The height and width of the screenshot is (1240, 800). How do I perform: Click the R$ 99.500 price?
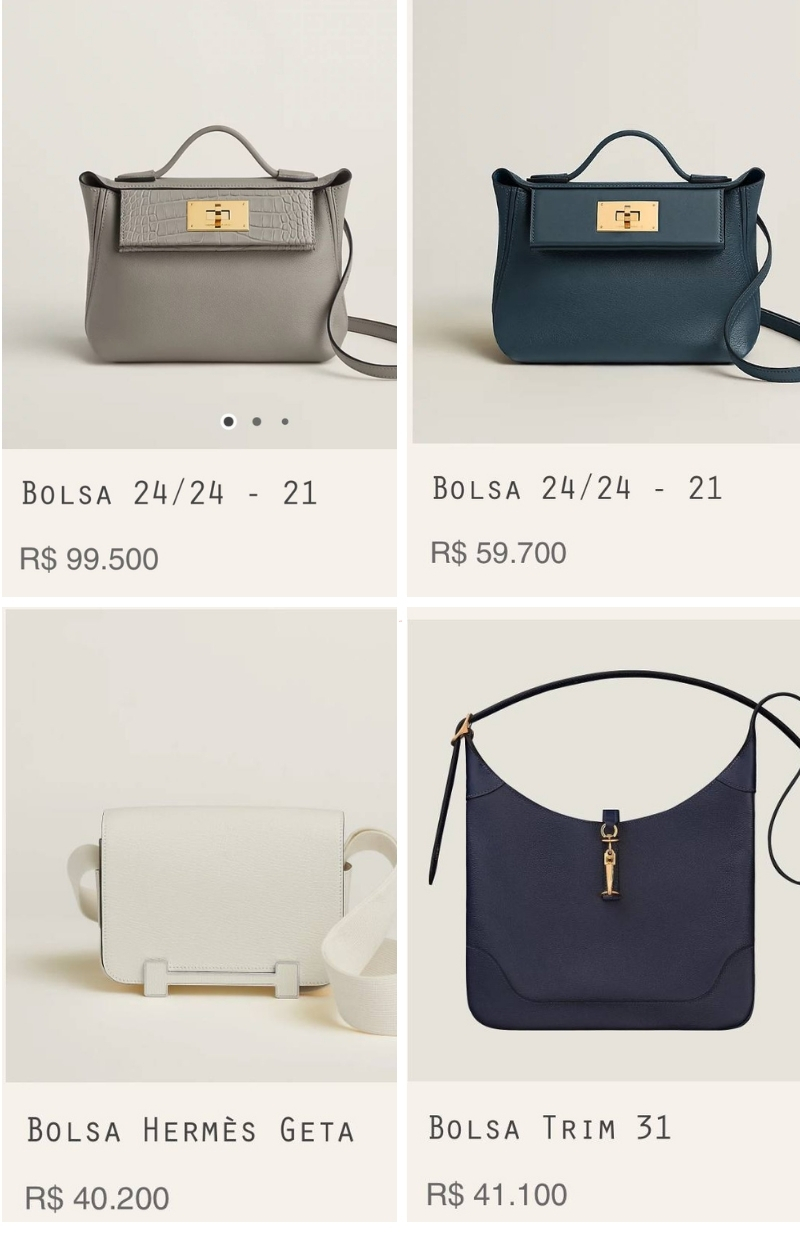(x=89, y=559)
